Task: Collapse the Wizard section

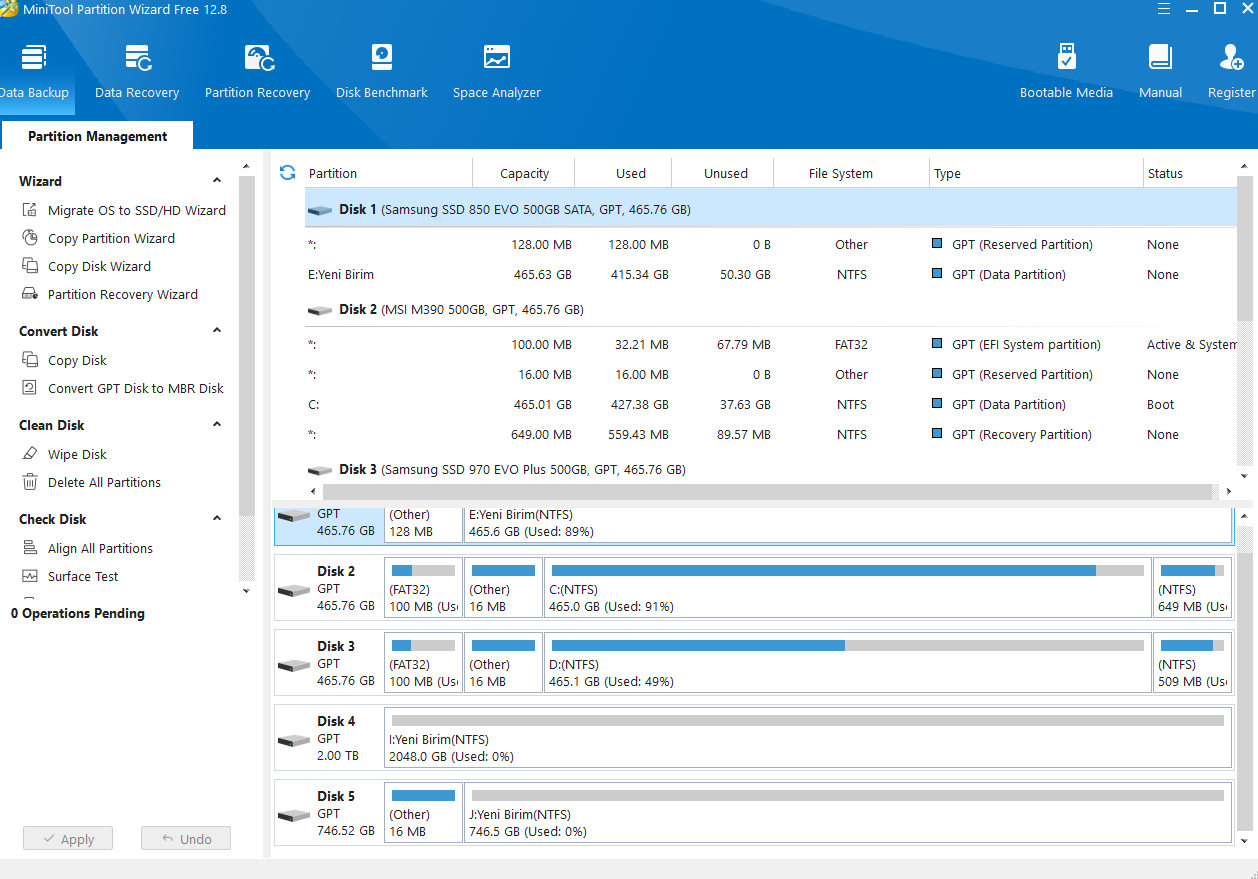Action: (217, 181)
